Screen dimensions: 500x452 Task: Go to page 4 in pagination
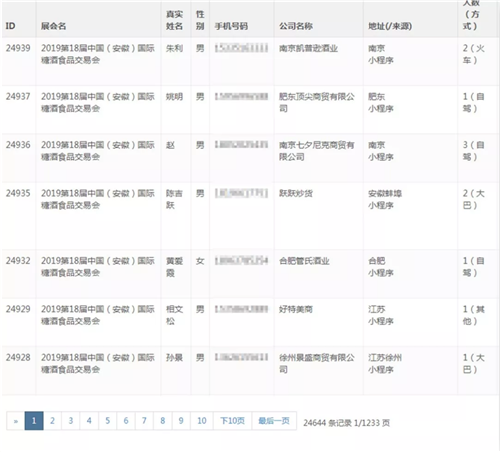[89, 421]
